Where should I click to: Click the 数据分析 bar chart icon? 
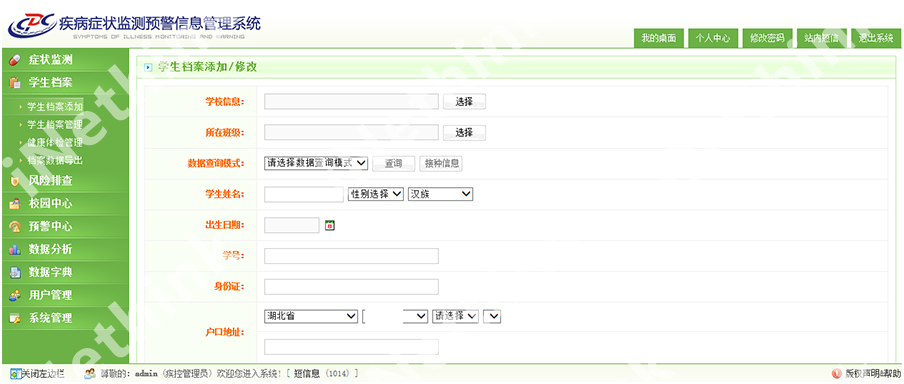(15, 250)
